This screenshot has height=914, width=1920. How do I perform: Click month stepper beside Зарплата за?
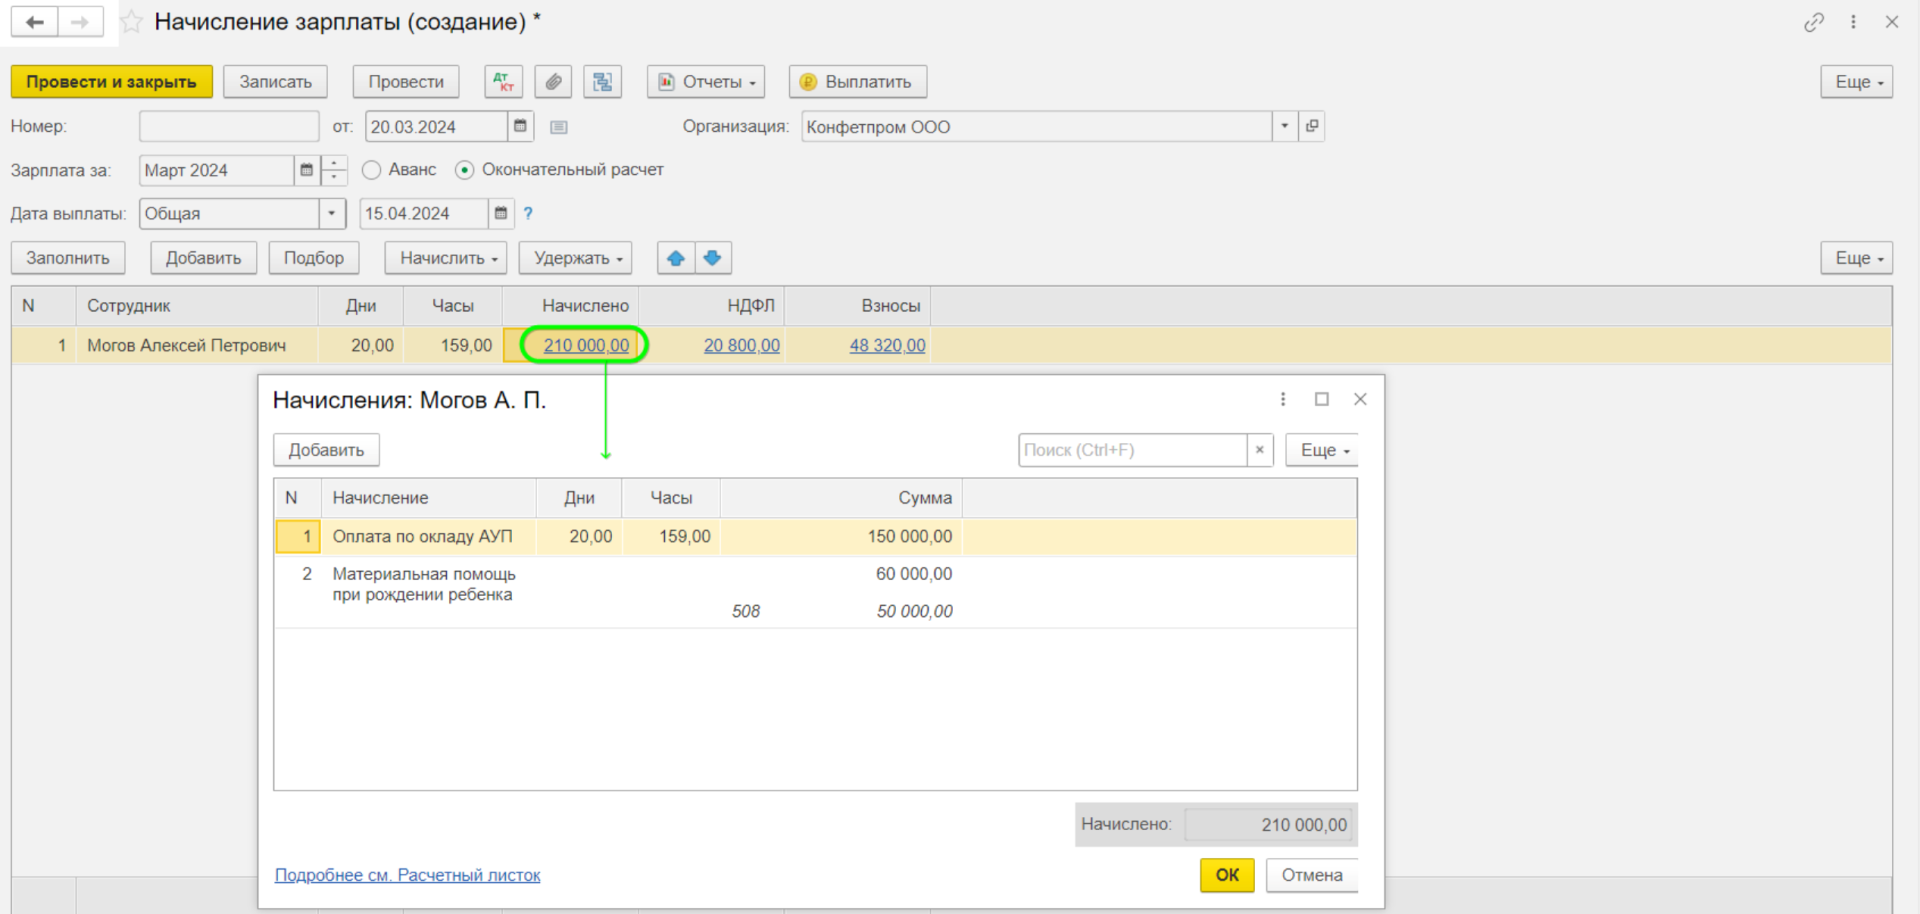point(334,170)
